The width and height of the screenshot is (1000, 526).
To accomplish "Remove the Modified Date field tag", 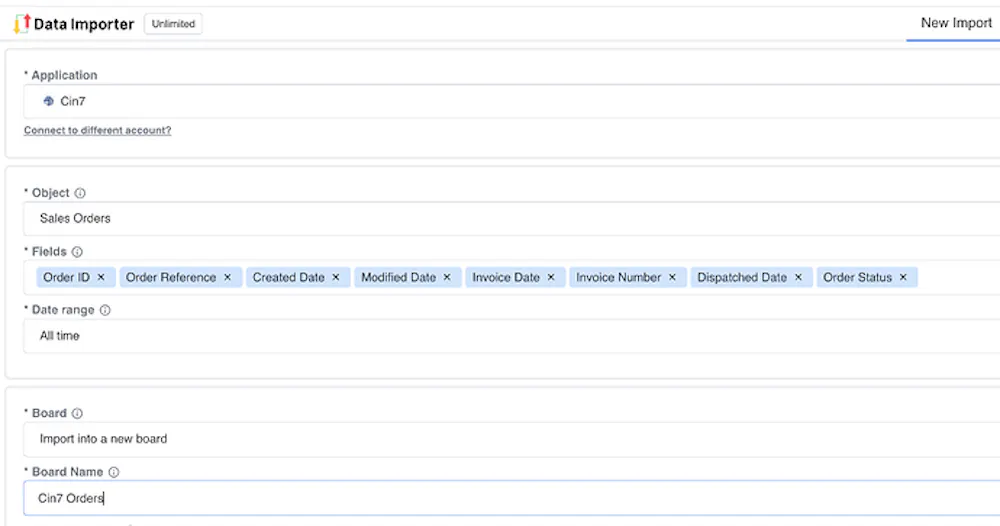I will [x=447, y=277].
